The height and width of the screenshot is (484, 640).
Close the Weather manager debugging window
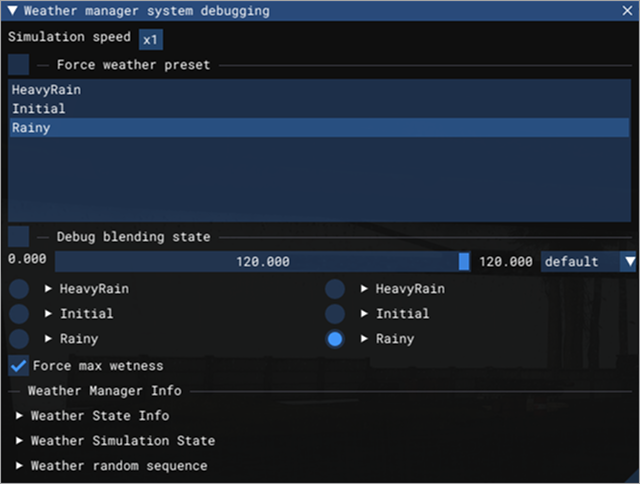point(627,11)
